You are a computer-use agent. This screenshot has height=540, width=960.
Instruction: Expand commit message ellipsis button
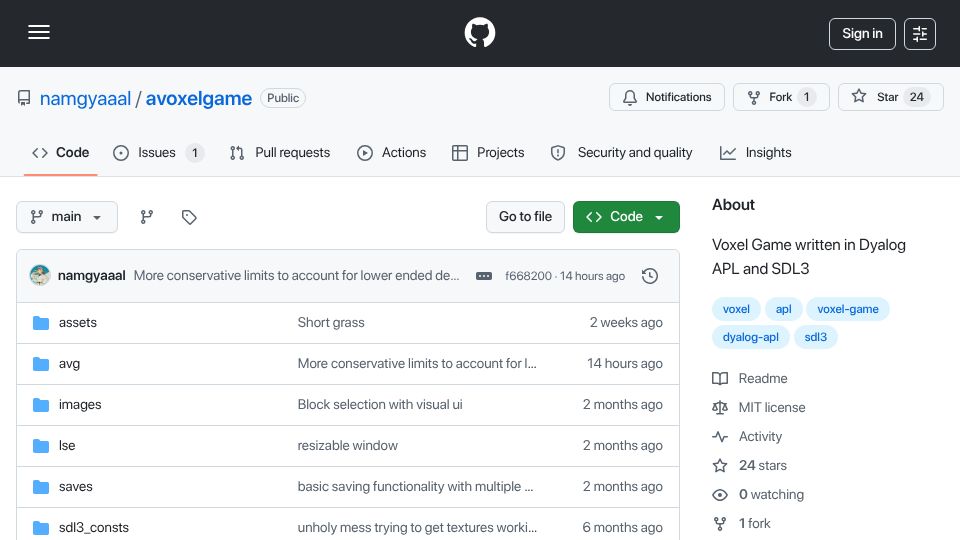(484, 276)
